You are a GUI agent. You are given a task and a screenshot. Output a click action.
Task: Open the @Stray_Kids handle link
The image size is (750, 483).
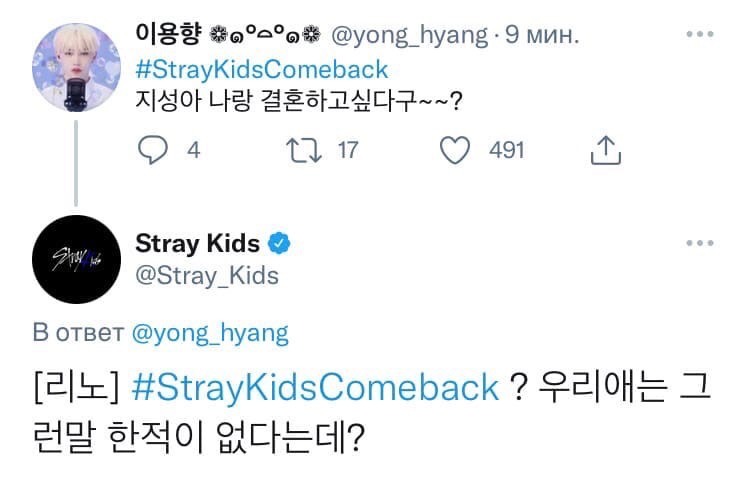click(x=207, y=274)
